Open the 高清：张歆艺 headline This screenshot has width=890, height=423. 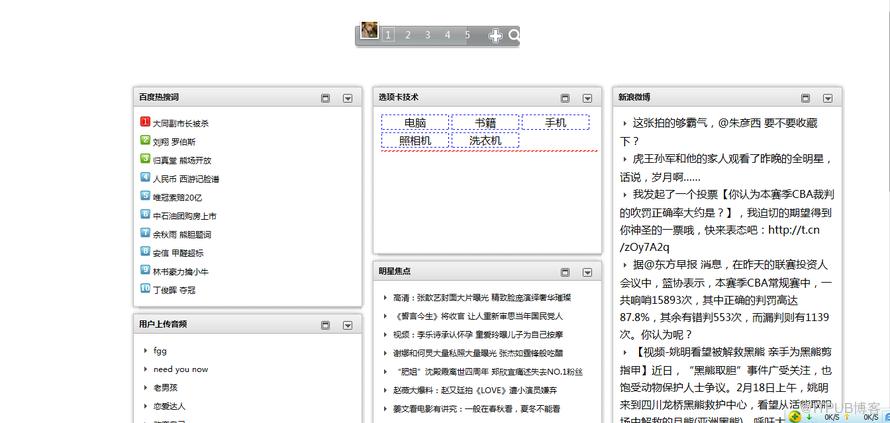[x=482, y=298]
